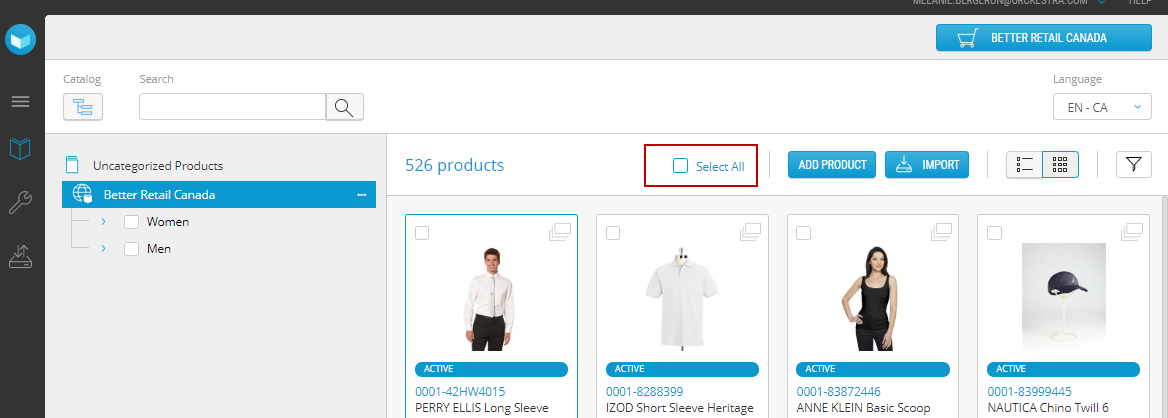
Task: Select Uncategorized Products in the tree
Action: point(158,166)
